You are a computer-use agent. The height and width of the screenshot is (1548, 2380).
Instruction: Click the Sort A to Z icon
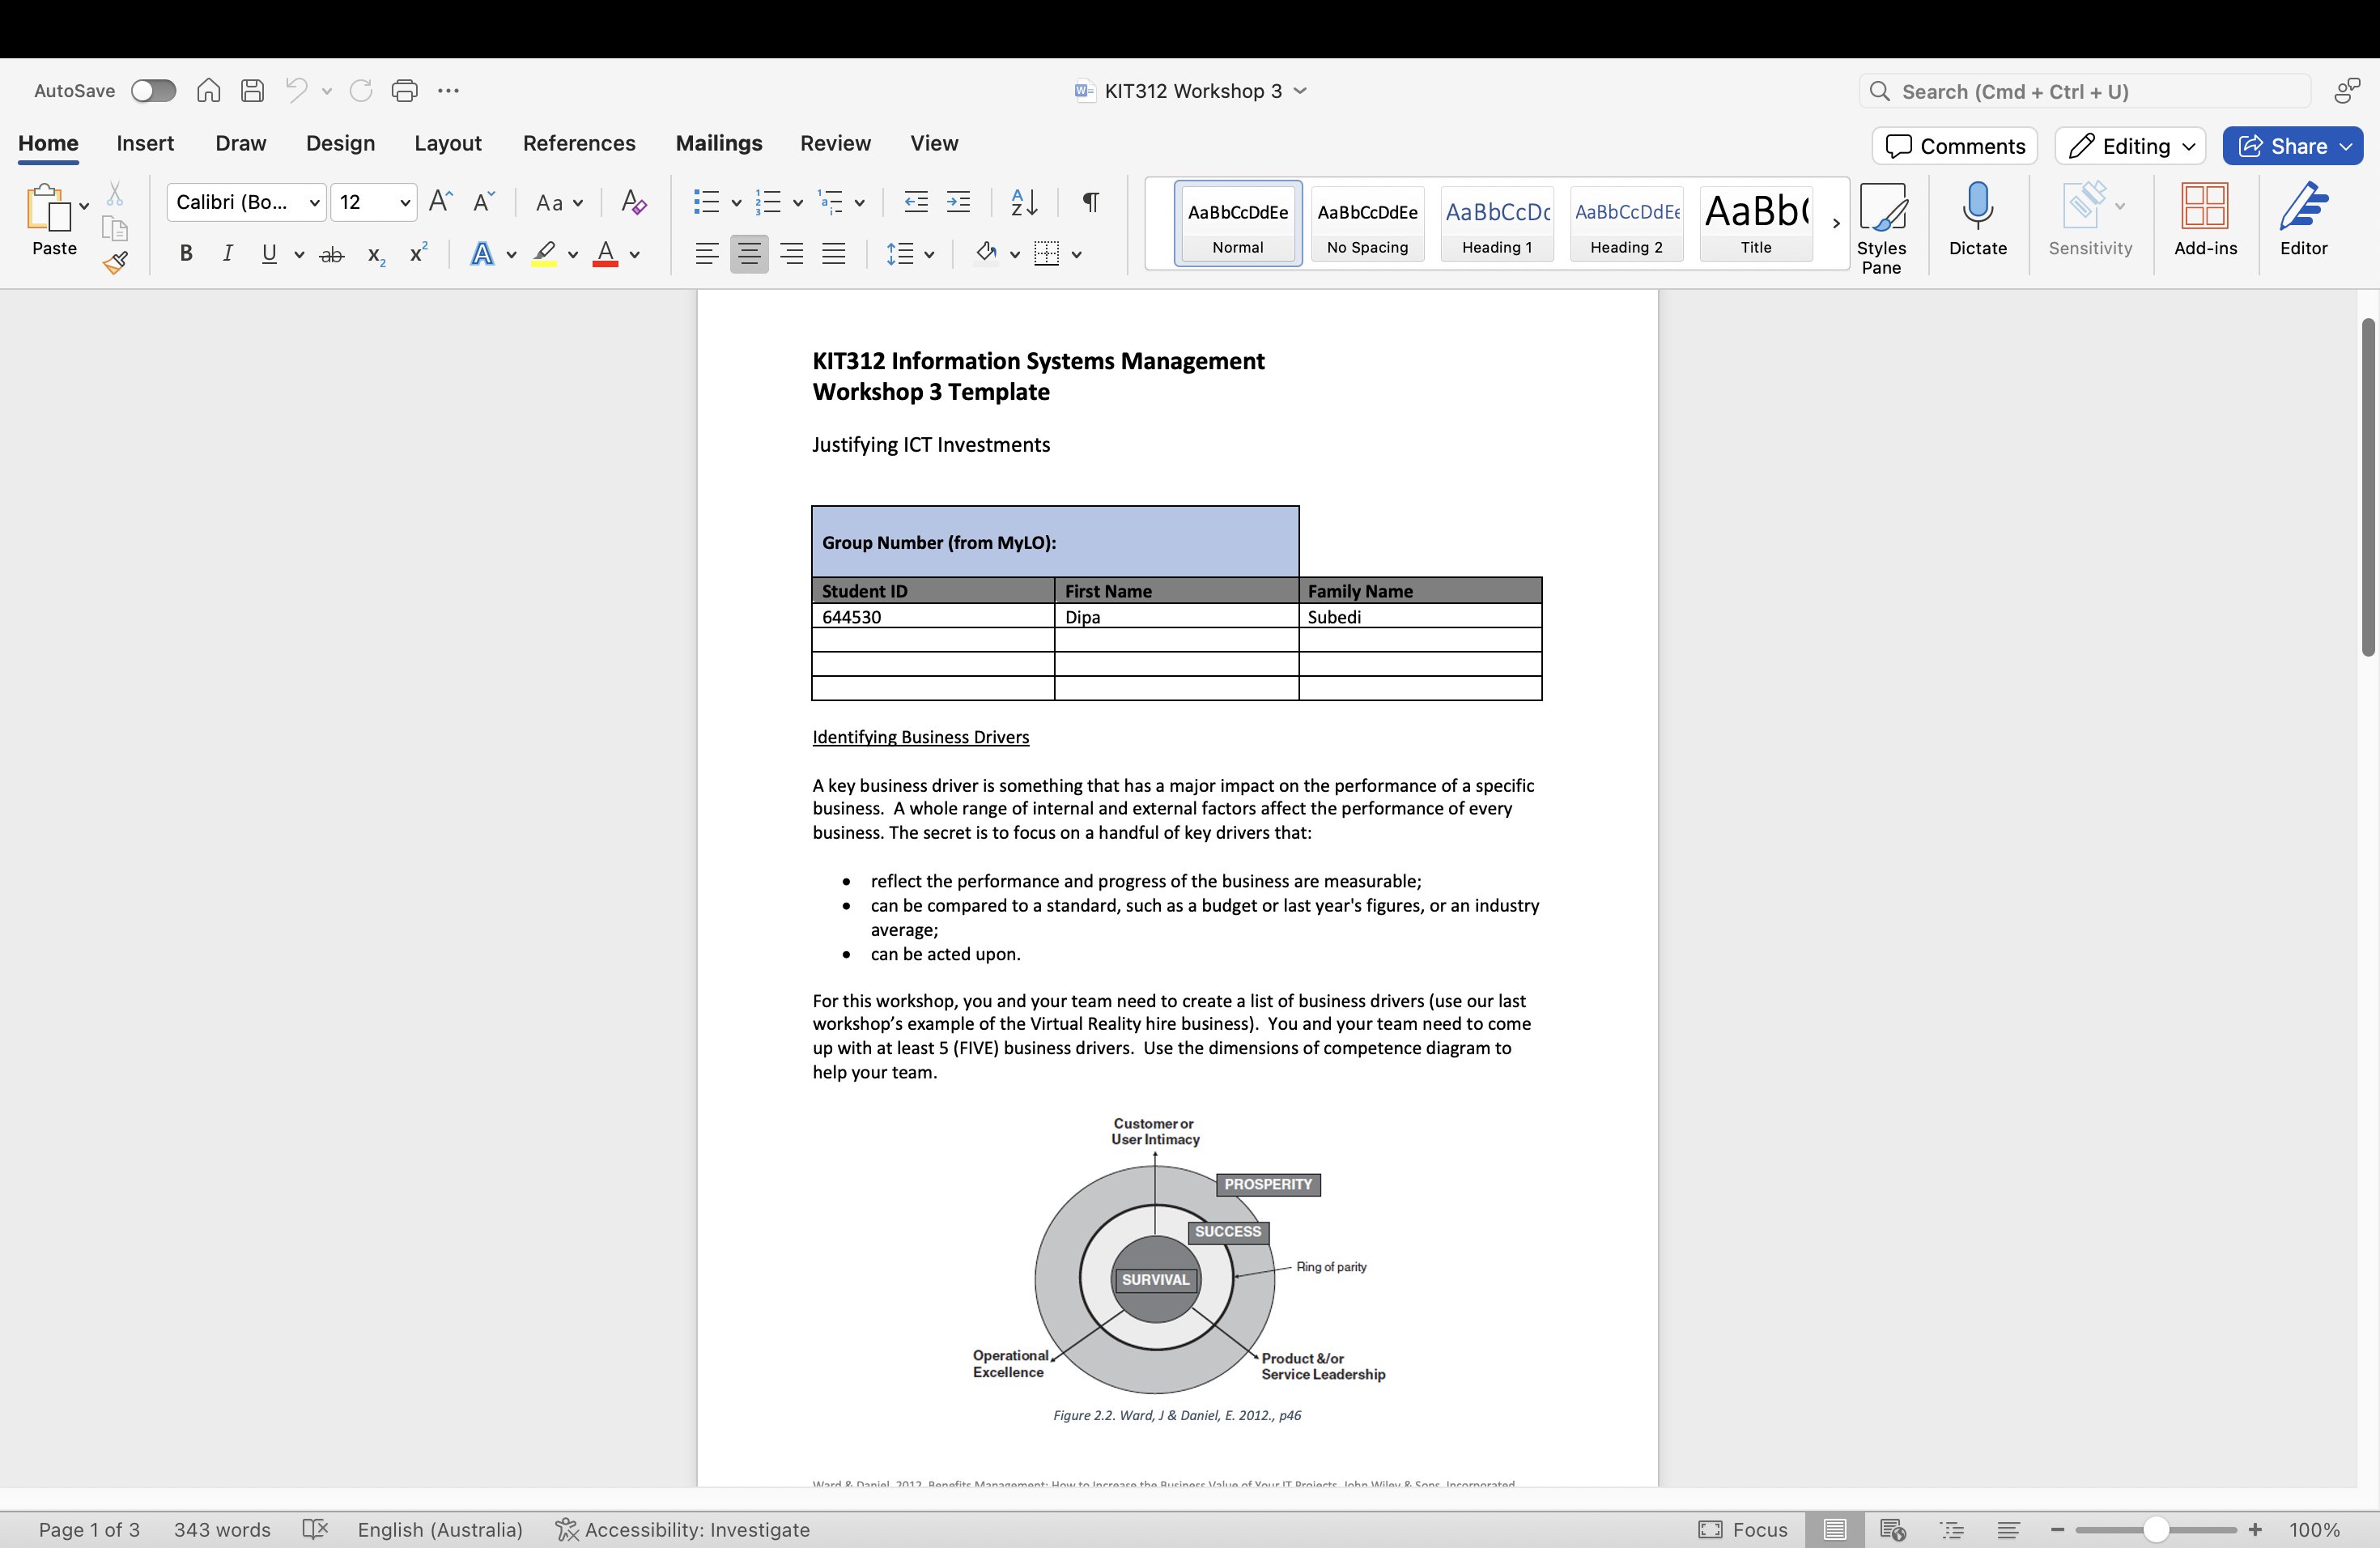pyautogui.click(x=1023, y=202)
